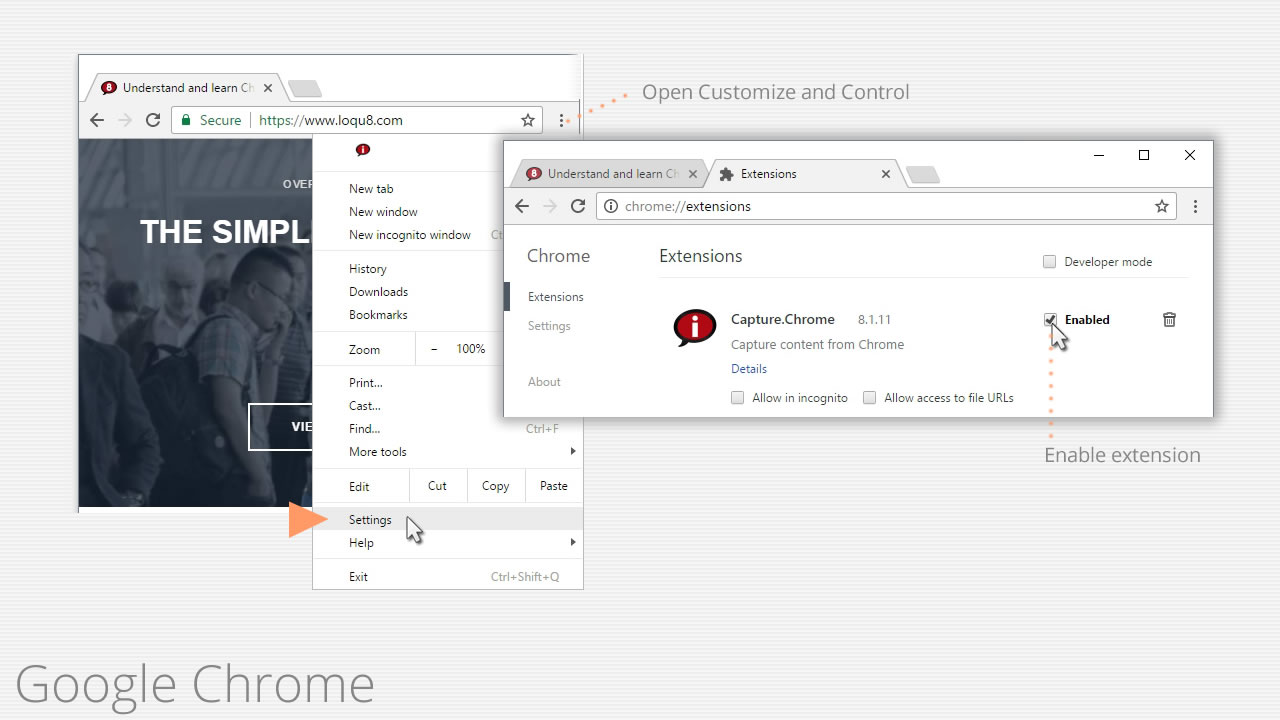Image resolution: width=1280 pixels, height=720 pixels.
Task: Select Settings in the Chrome menu
Action: tap(370, 520)
